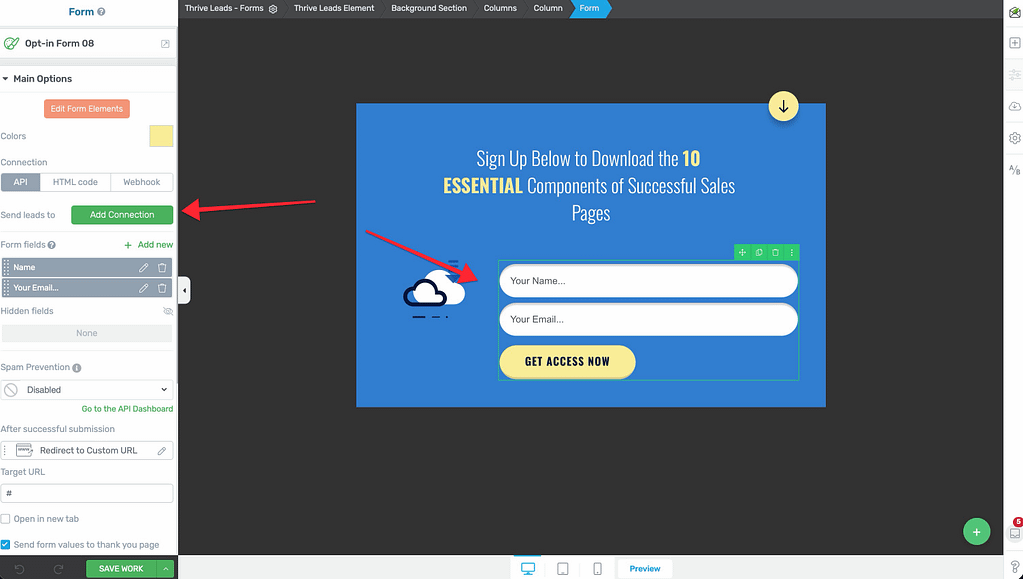Select the Webhook connection tab
Image resolution: width=1023 pixels, height=579 pixels.
[141, 182]
